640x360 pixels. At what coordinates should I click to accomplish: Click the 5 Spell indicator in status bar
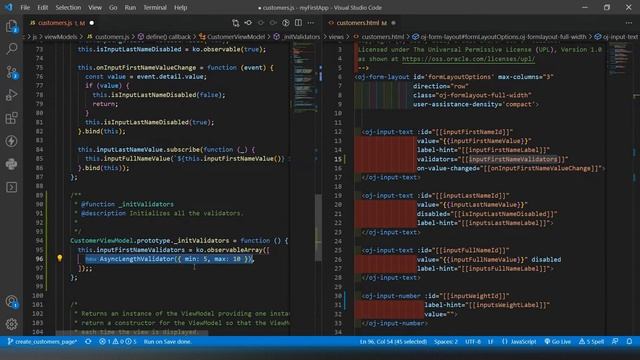pos(591,342)
